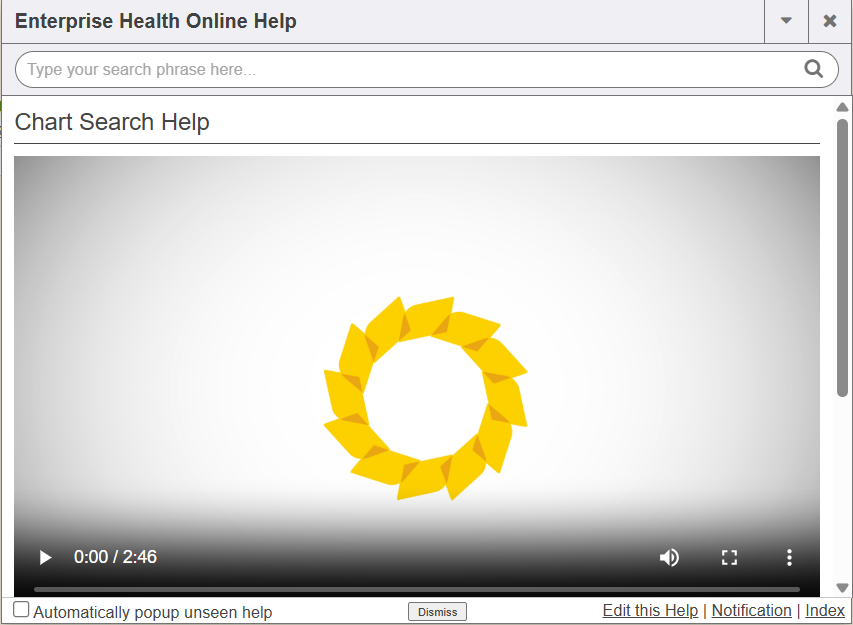
Task: Go to the help Index link
Action: (x=825, y=610)
